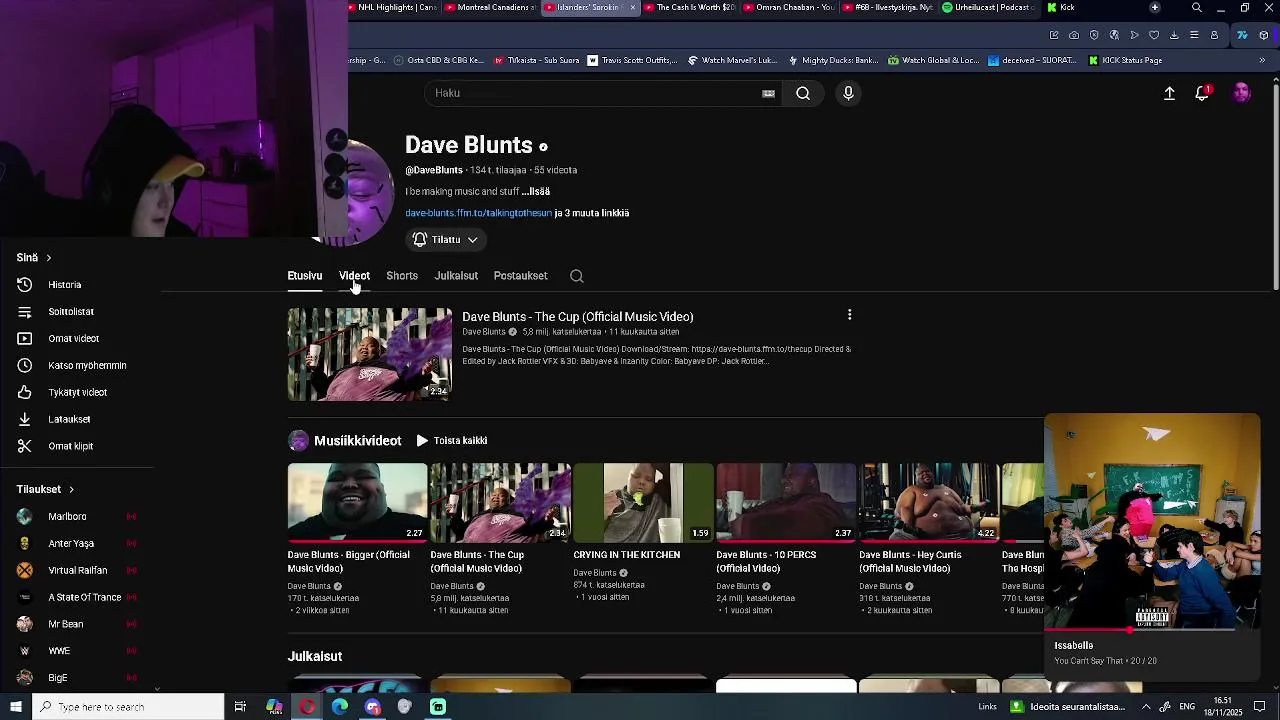Start a voice search with the microphone icon

pos(848,93)
